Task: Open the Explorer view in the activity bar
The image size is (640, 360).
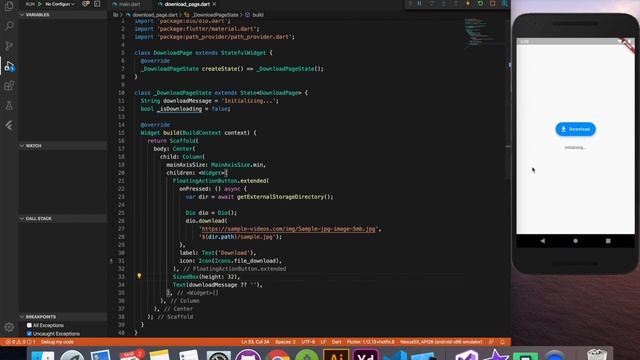Action: tap(9, 6)
